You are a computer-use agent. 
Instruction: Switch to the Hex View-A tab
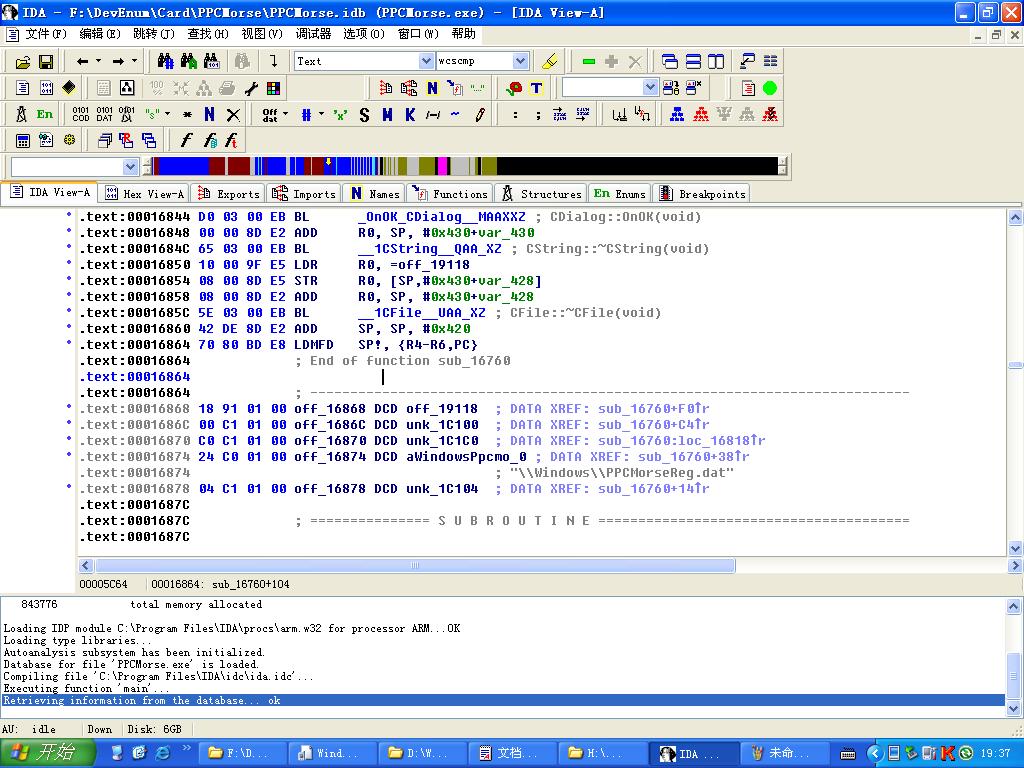point(145,194)
